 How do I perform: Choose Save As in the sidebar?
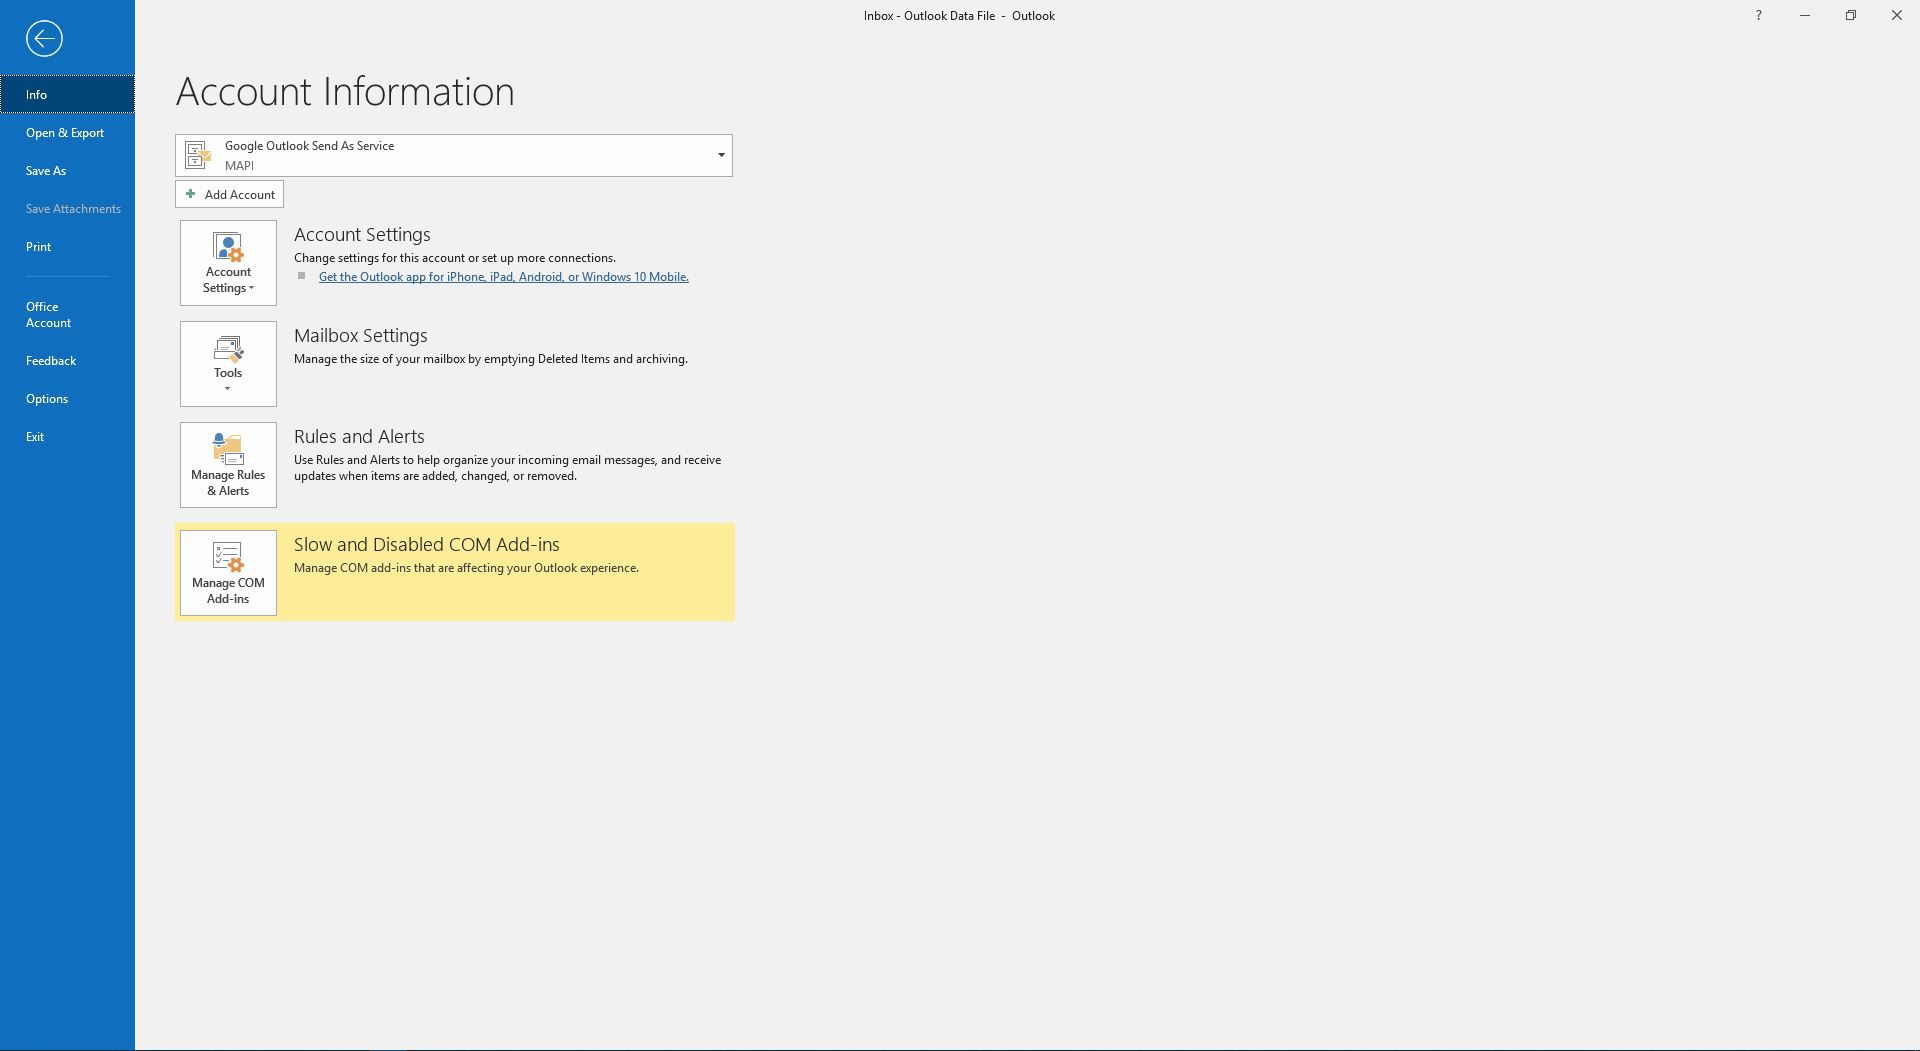pyautogui.click(x=67, y=171)
